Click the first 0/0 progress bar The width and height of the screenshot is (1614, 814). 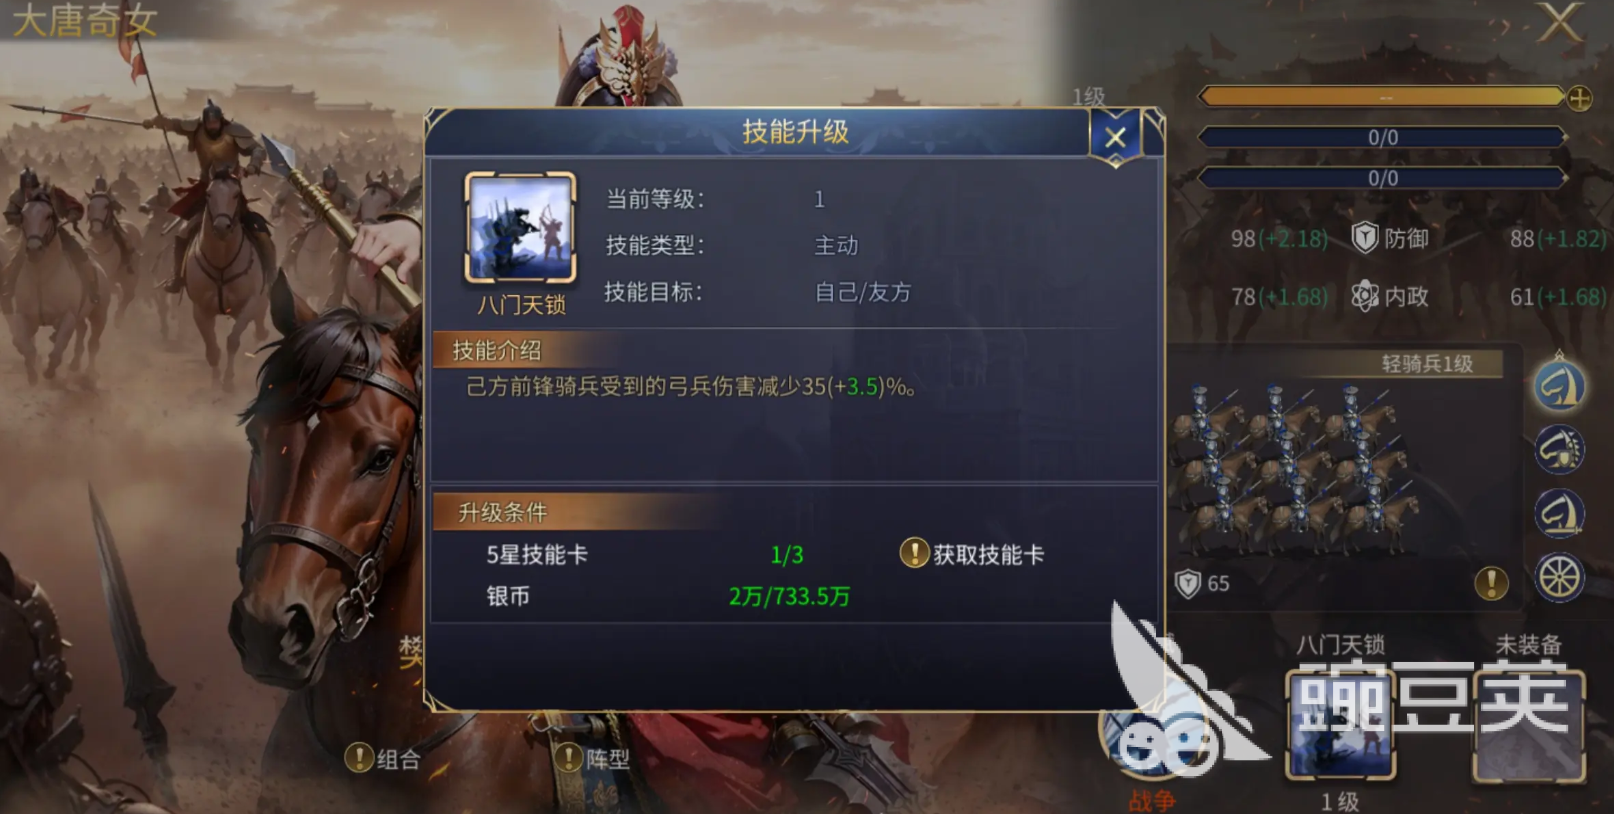tap(1382, 137)
